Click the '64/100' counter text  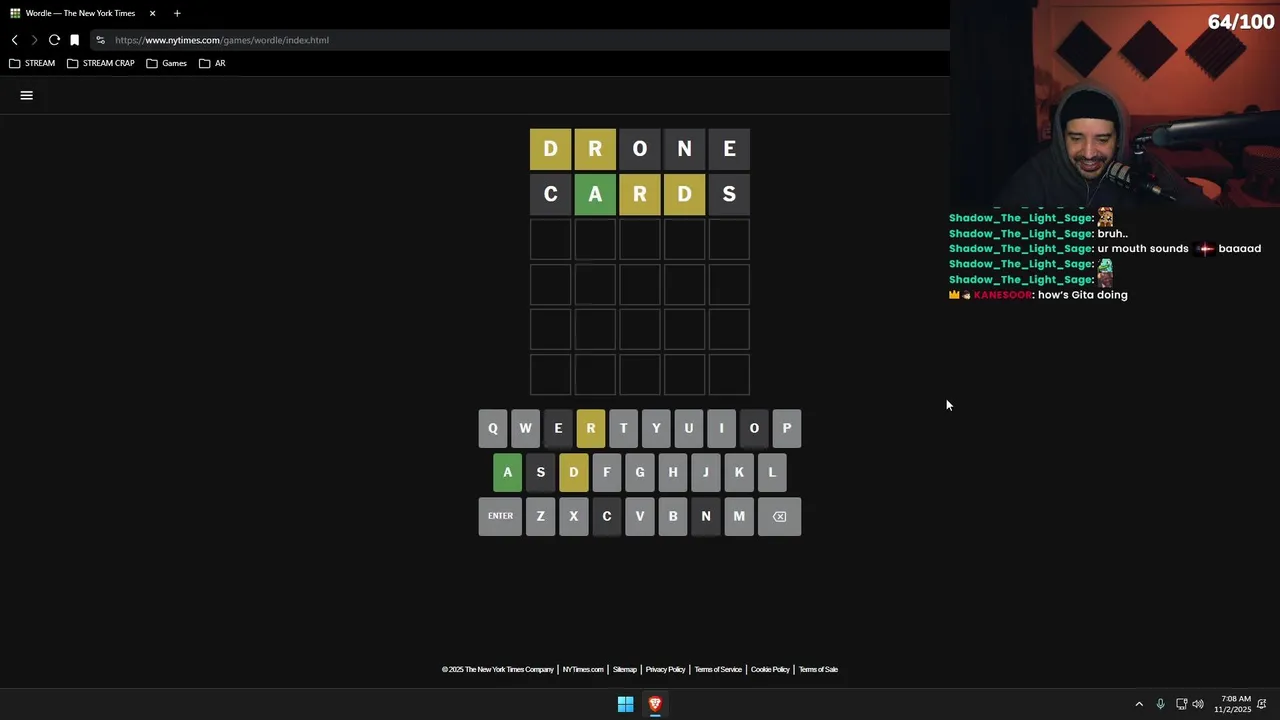point(1240,22)
